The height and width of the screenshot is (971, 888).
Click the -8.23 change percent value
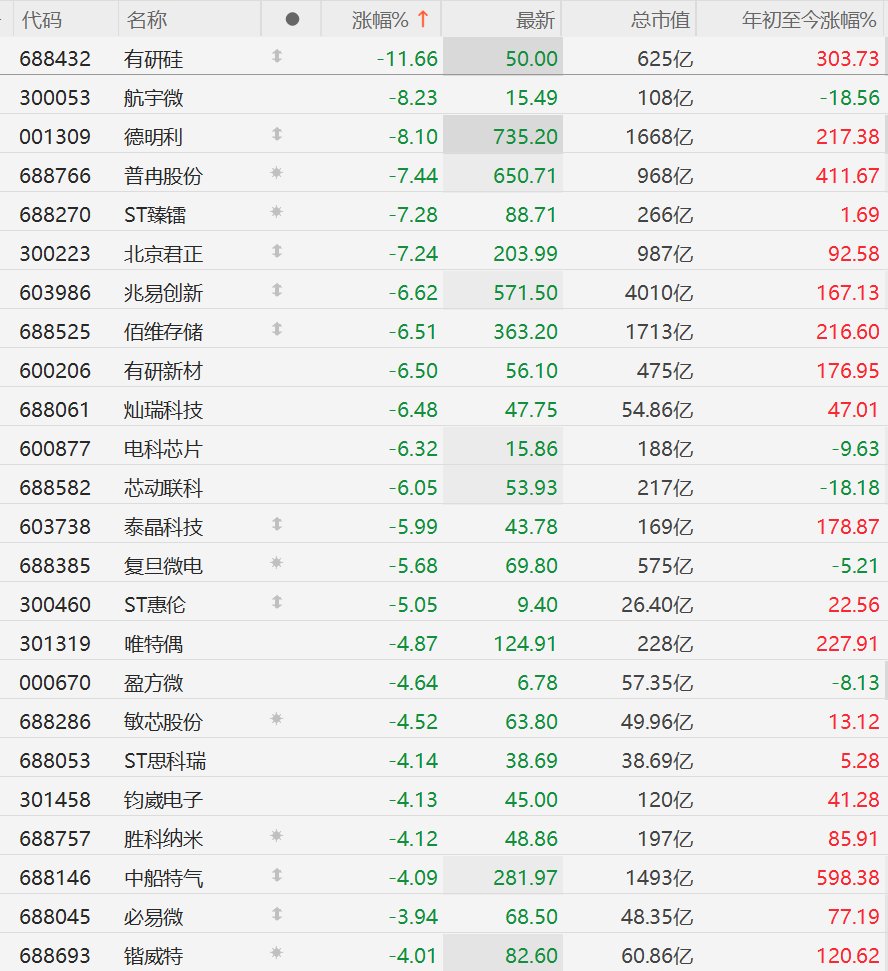[413, 98]
